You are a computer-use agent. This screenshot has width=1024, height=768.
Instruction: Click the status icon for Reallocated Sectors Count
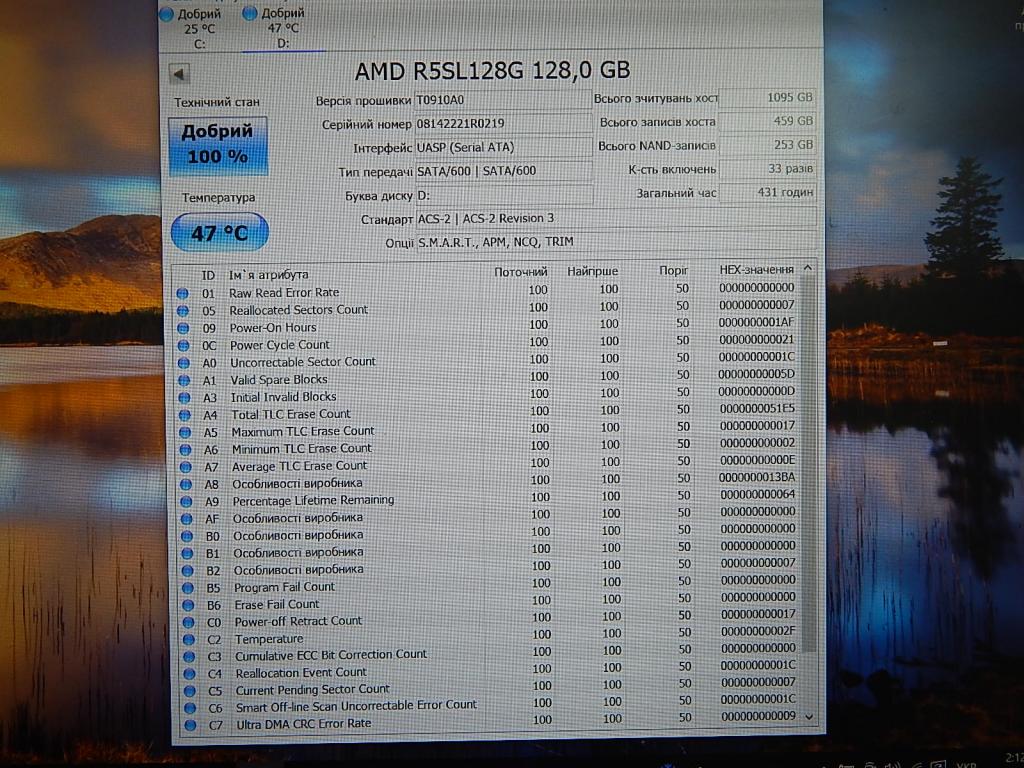click(x=183, y=311)
